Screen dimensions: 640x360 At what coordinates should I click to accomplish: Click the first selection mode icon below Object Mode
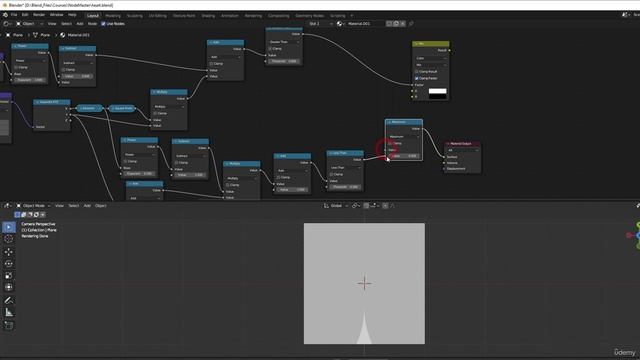click(x=17, y=215)
